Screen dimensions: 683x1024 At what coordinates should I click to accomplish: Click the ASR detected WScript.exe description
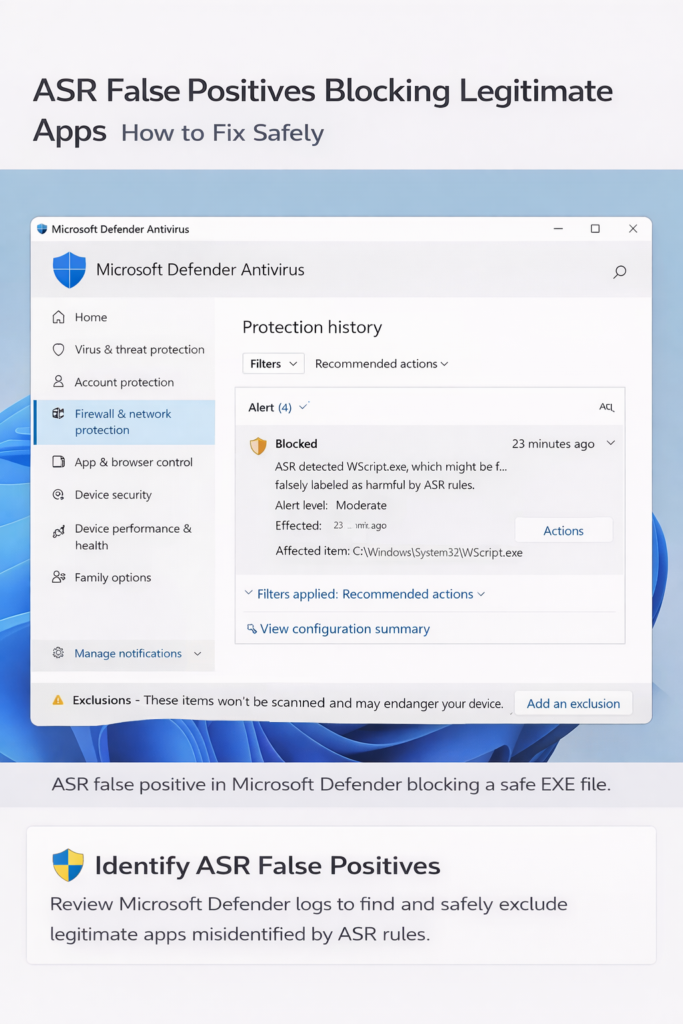click(x=390, y=475)
